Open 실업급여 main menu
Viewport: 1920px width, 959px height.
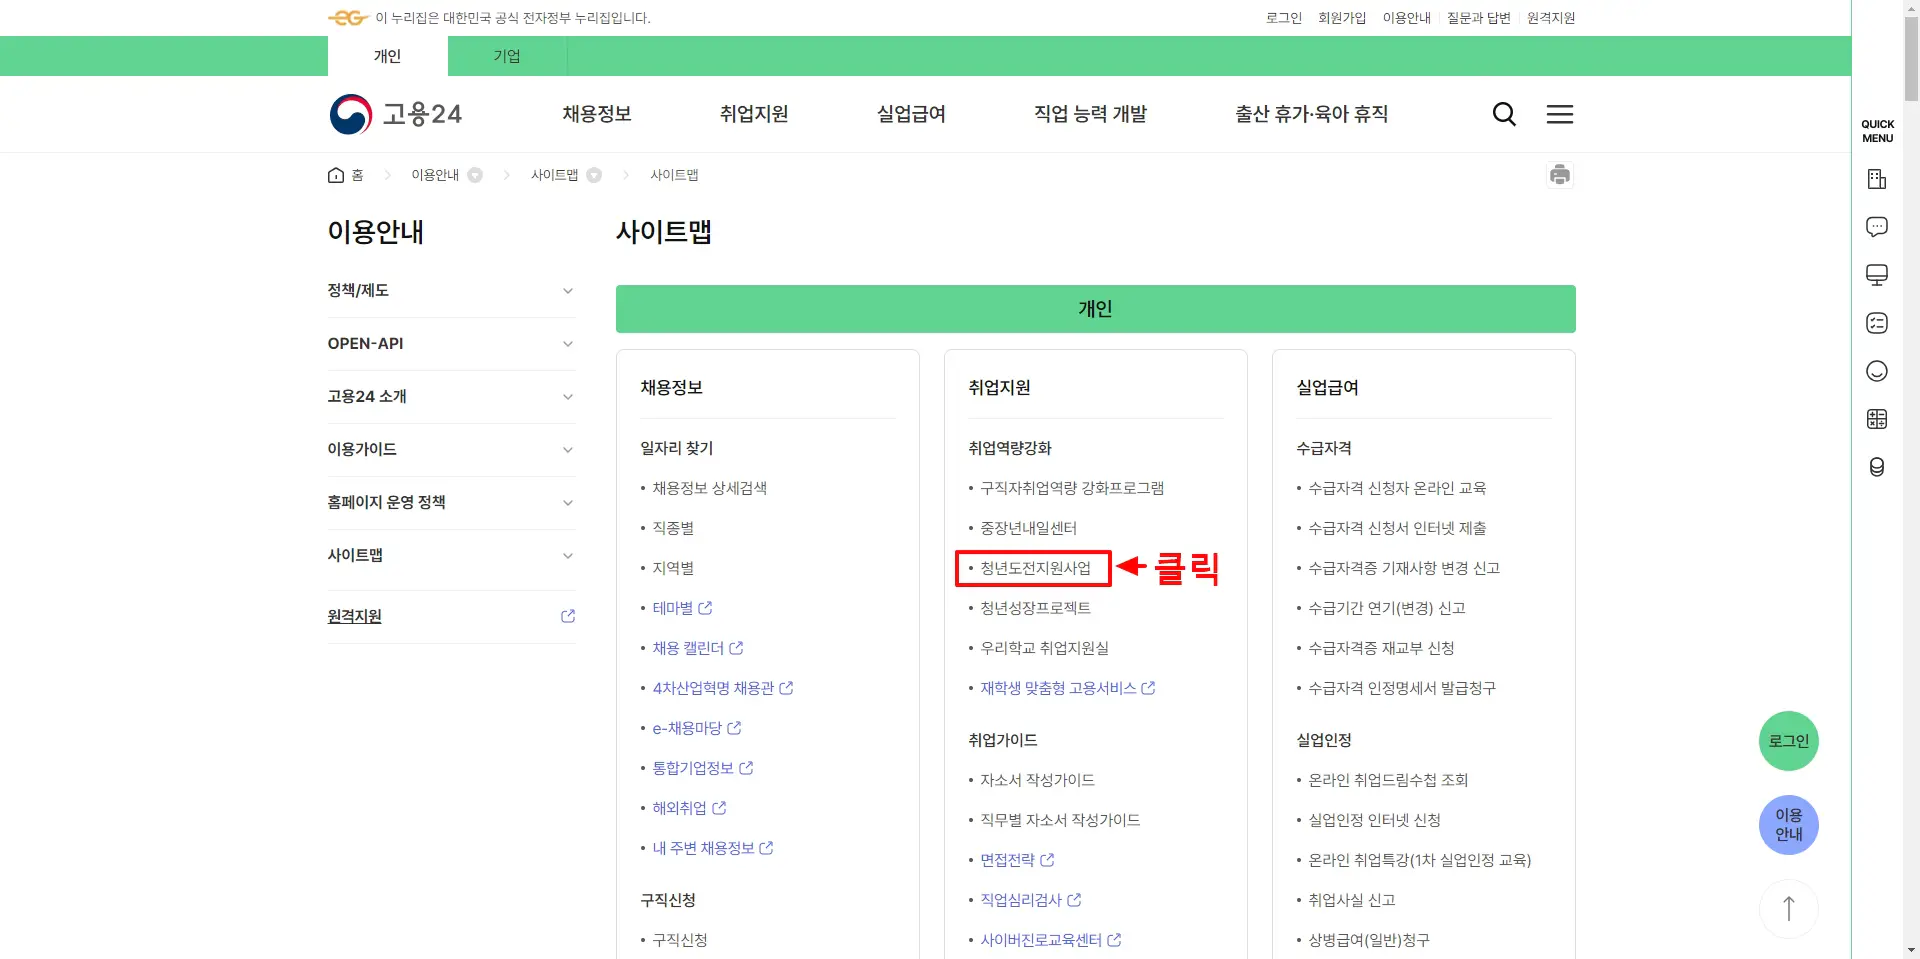point(911,114)
